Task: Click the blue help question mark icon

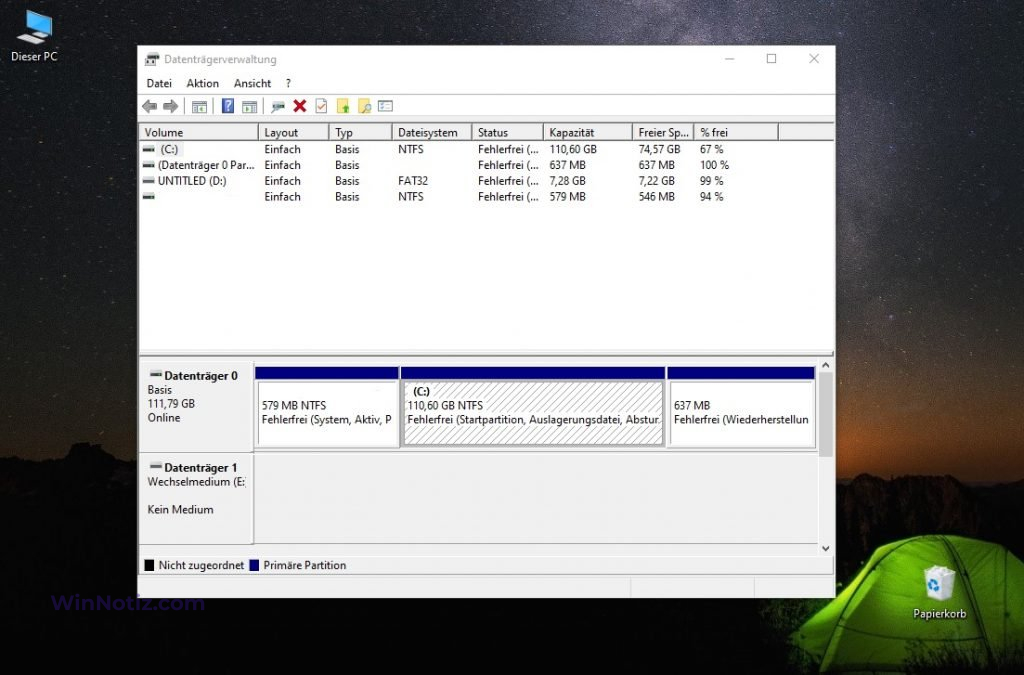Action: [228, 106]
